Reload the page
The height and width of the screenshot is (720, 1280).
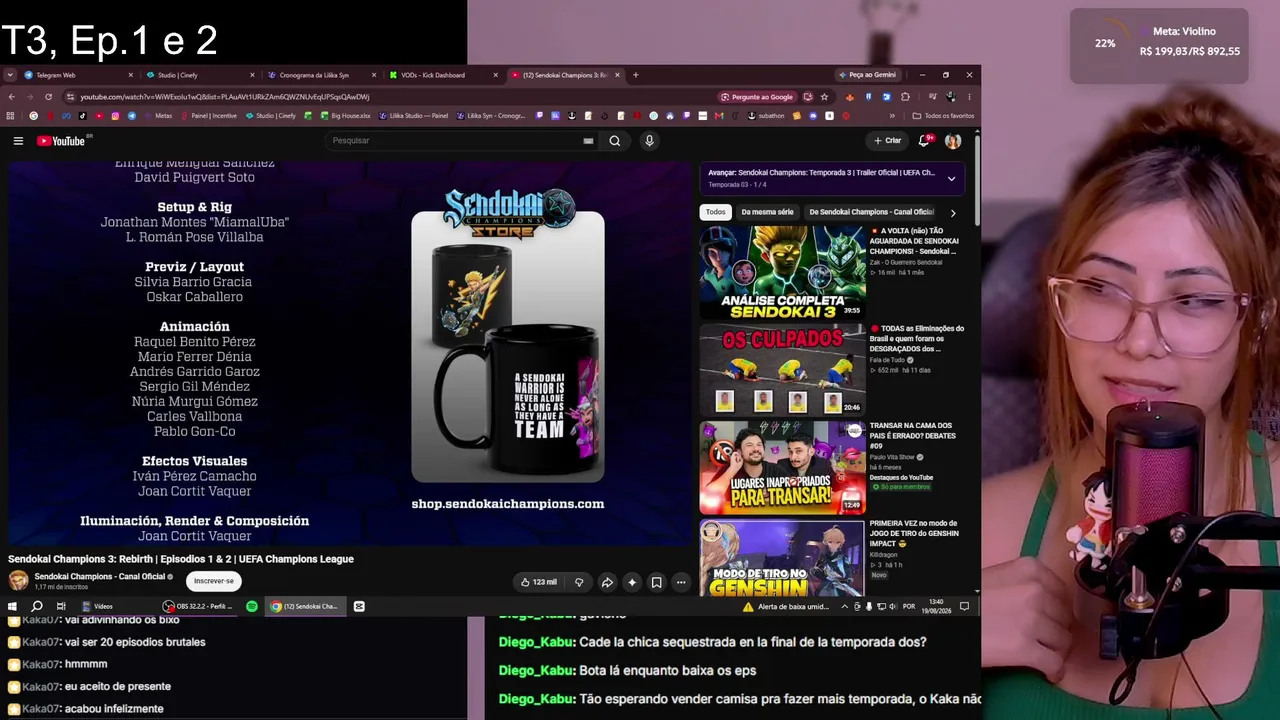click(x=48, y=97)
